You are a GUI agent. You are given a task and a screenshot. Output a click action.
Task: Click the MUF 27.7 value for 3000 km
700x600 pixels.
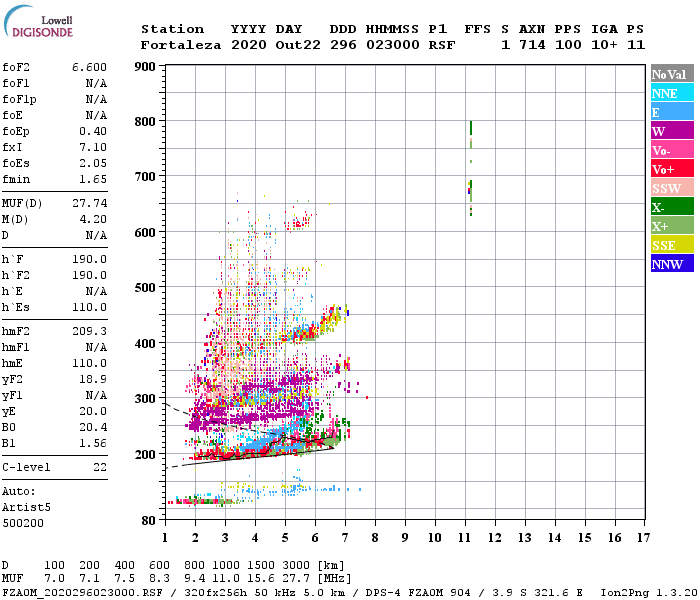tap(296, 579)
